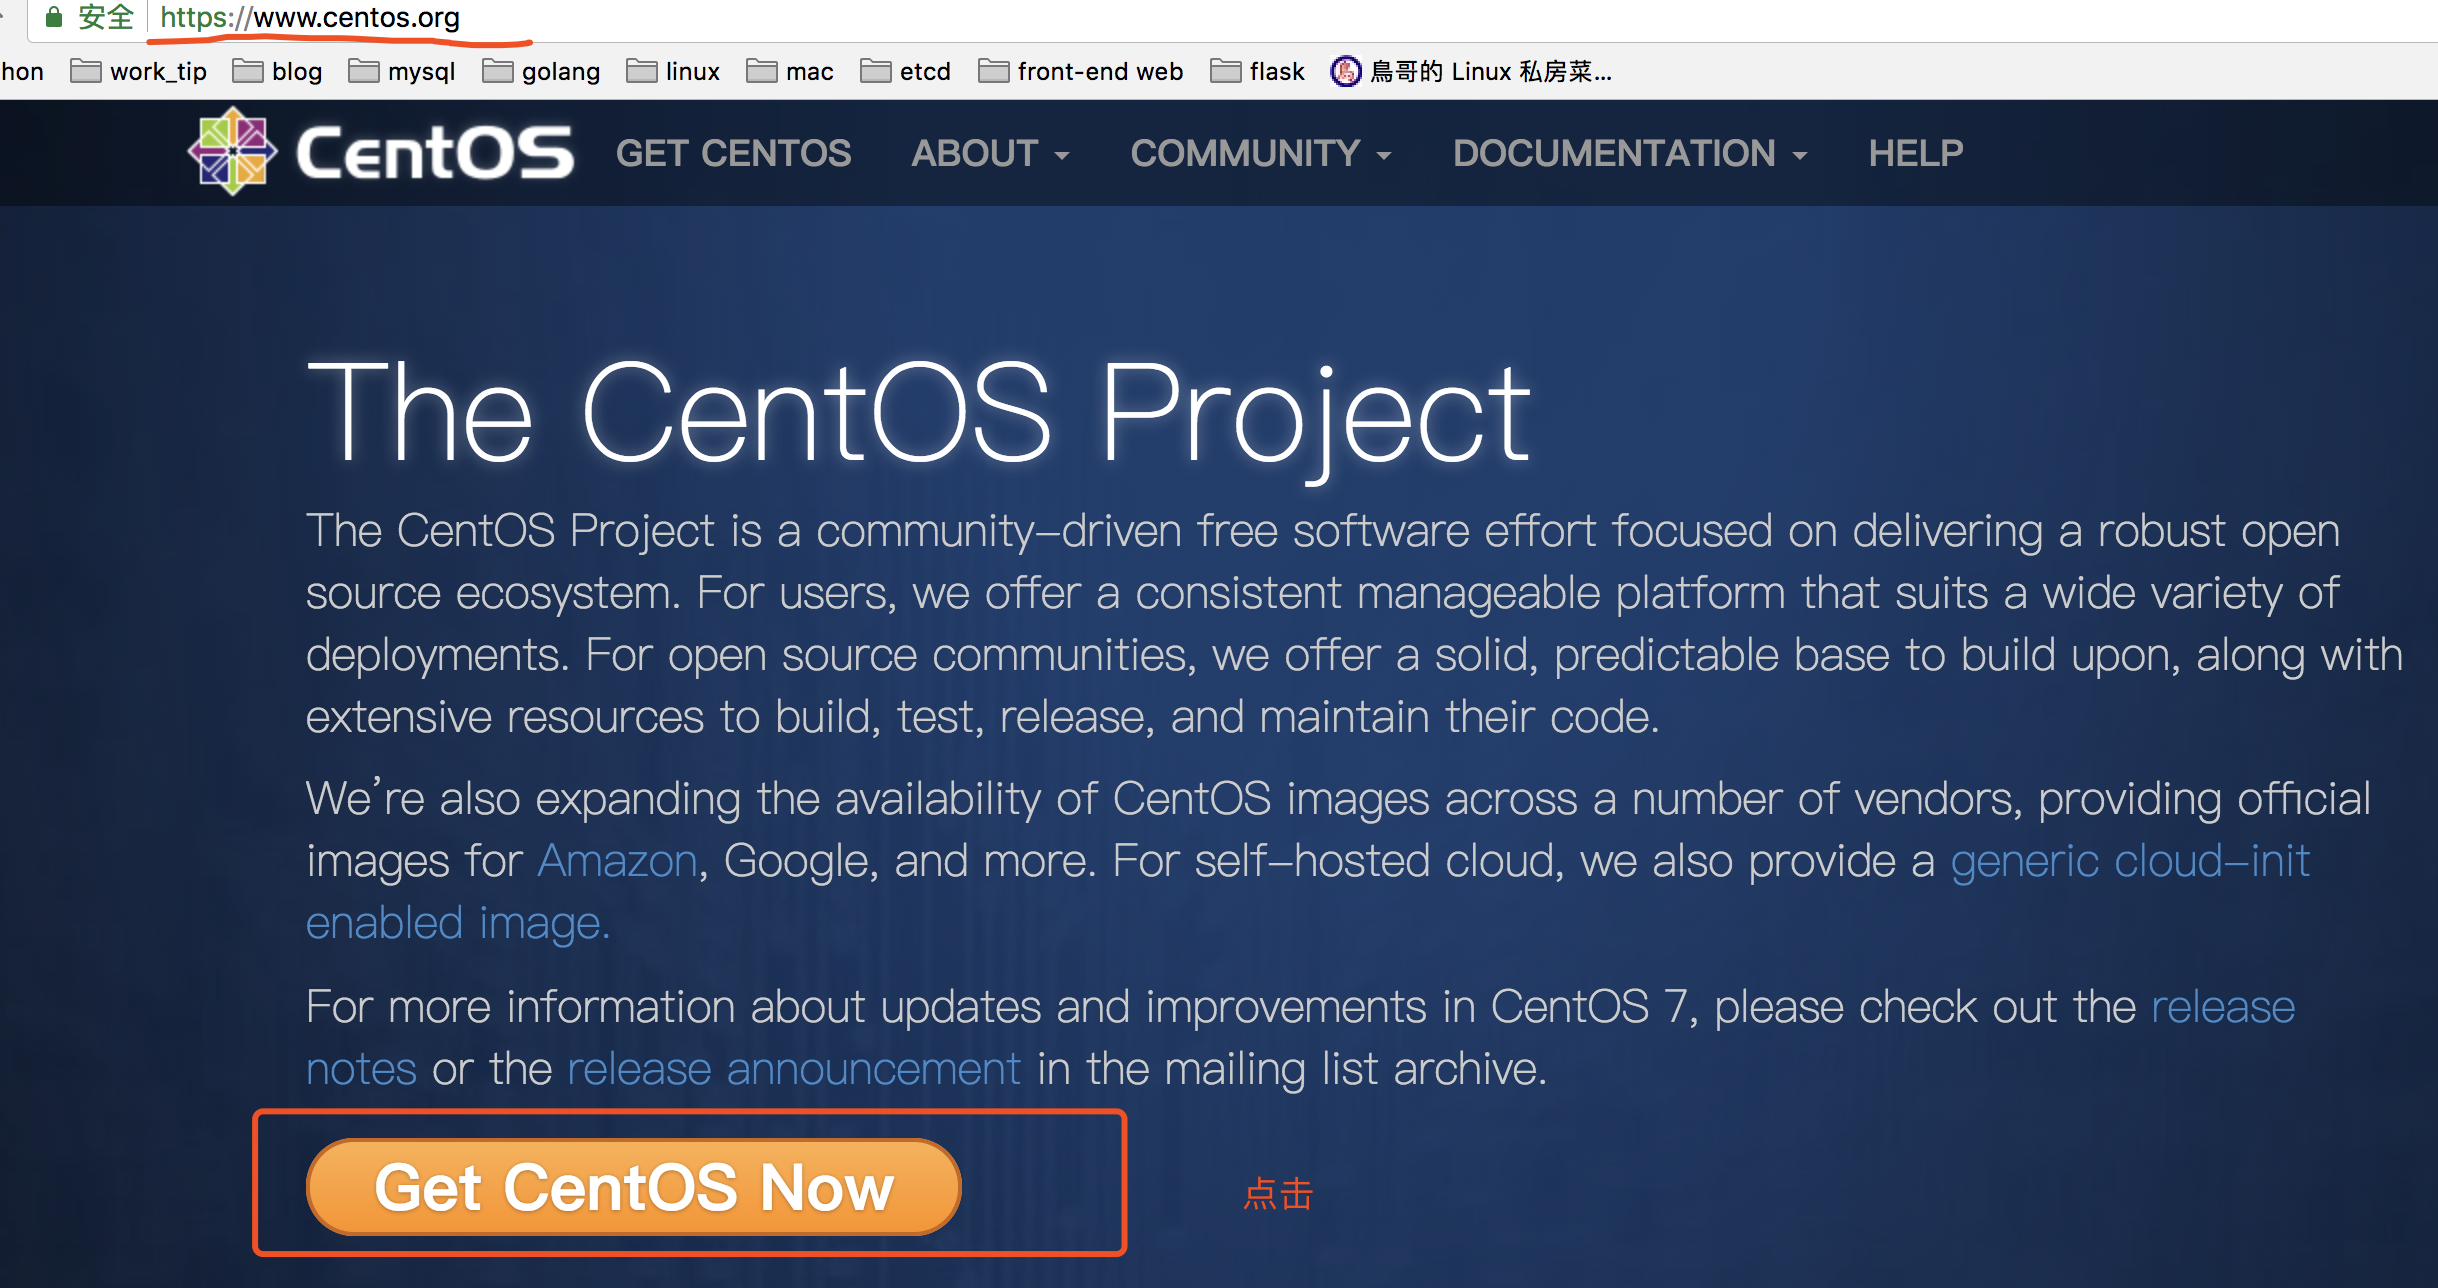The image size is (2438, 1288).
Task: Open the HELP nav item
Action: pyautogui.click(x=1915, y=153)
